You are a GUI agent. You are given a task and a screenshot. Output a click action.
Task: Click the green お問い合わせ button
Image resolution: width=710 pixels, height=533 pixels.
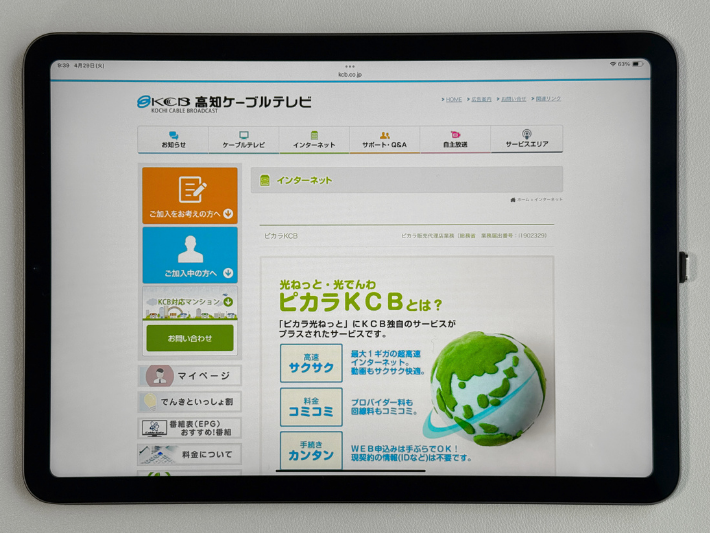point(190,338)
